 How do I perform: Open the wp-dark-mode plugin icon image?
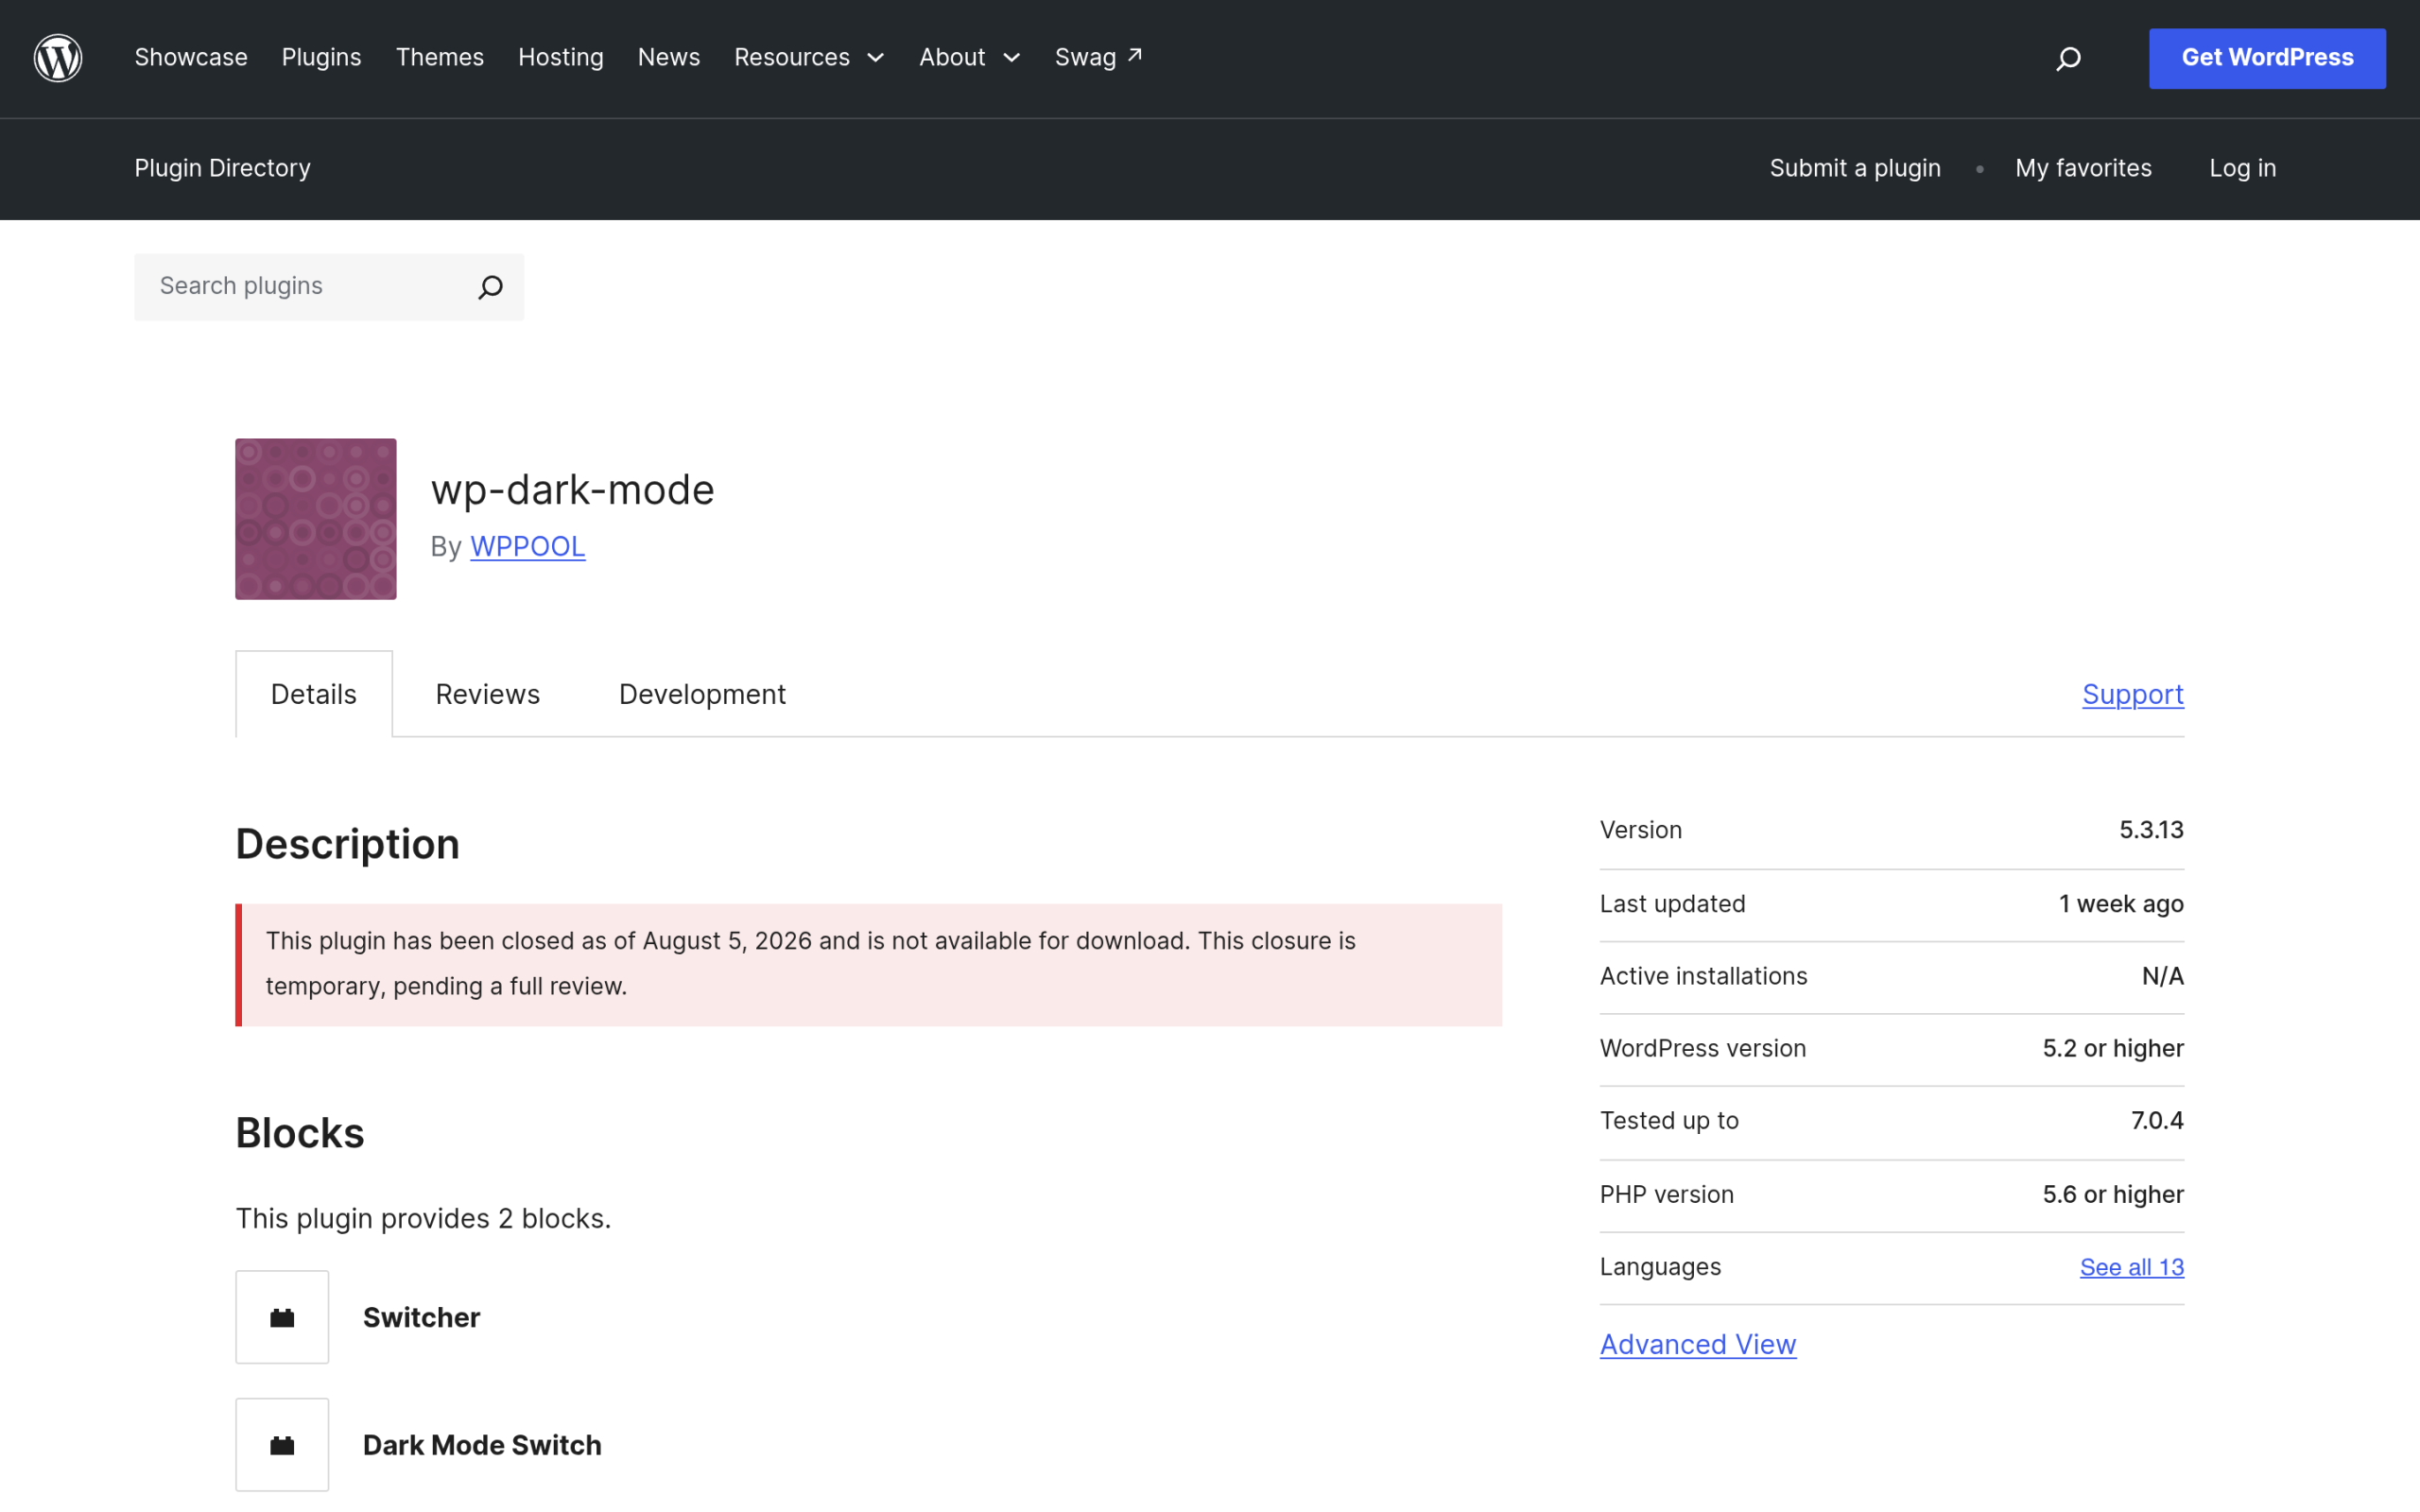[x=316, y=519]
